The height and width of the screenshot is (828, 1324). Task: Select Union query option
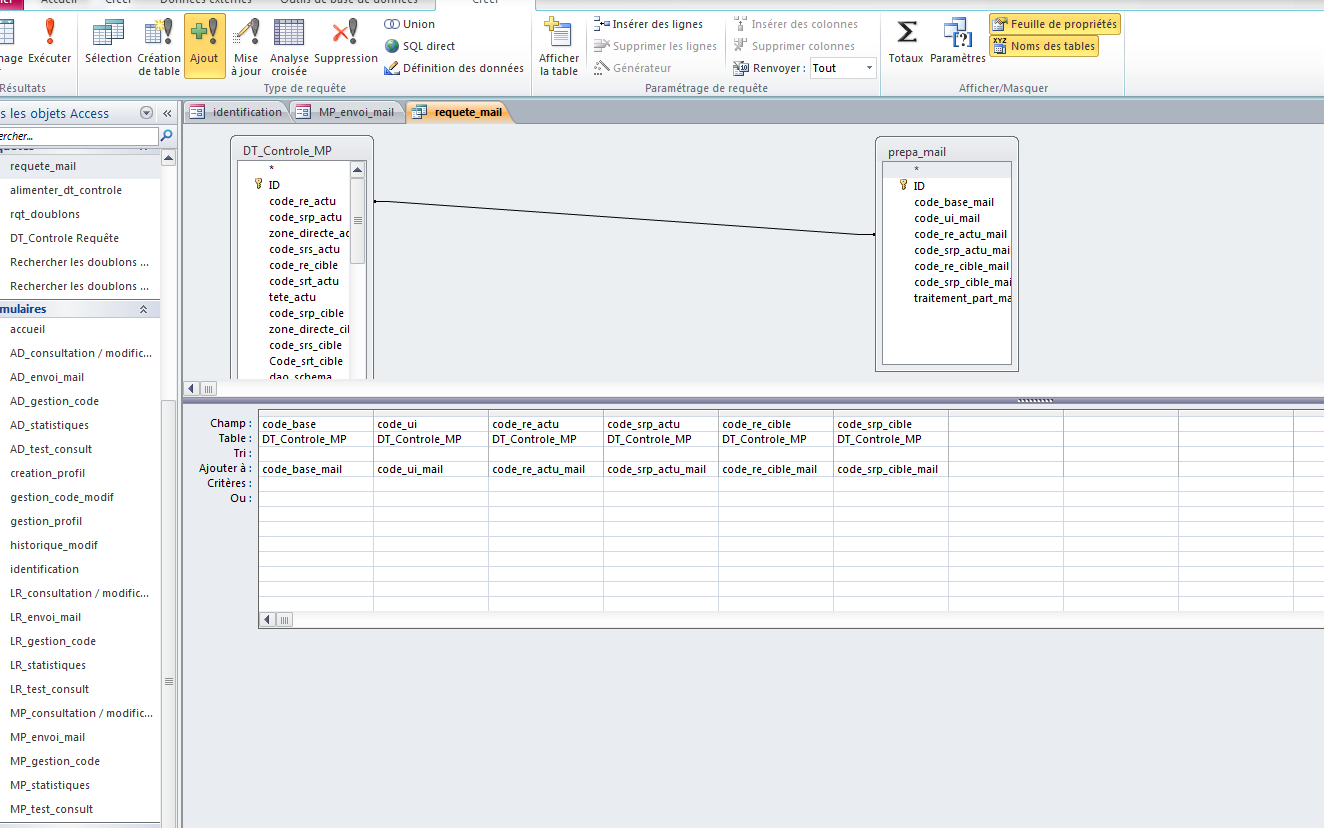point(410,24)
